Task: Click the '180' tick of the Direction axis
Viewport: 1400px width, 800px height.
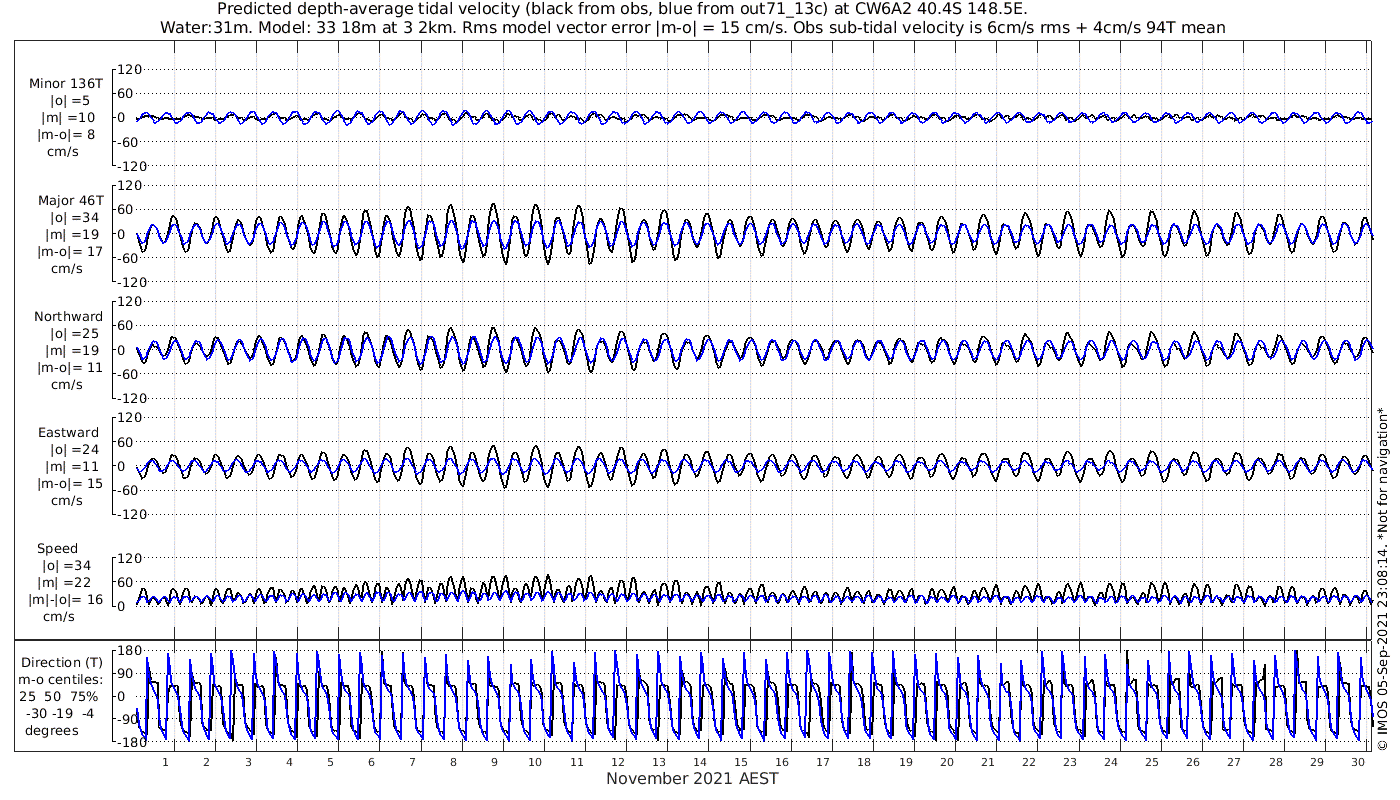Action: pos(132,651)
